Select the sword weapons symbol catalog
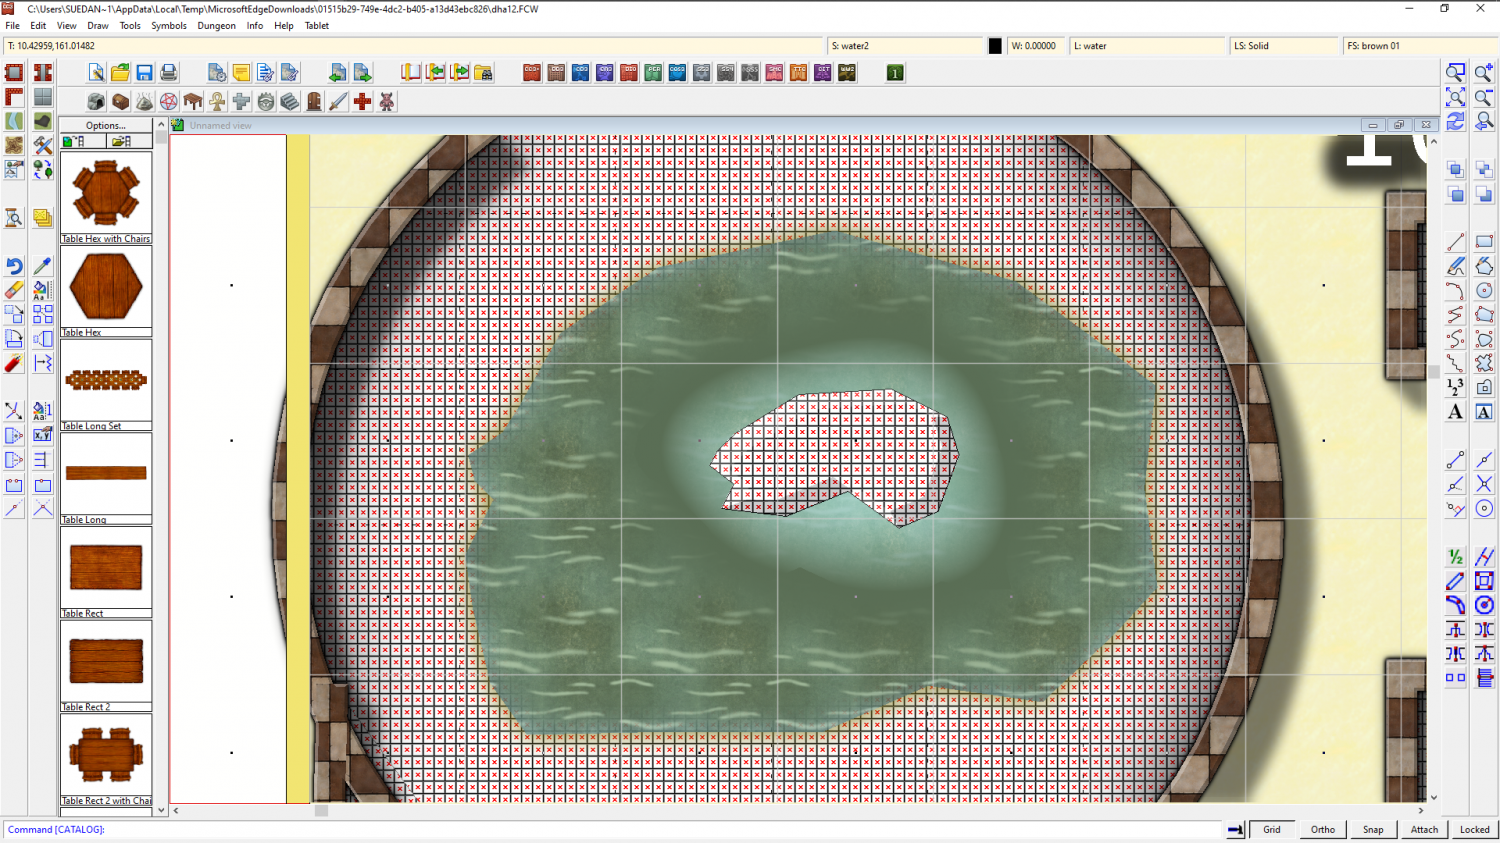Image resolution: width=1500 pixels, height=843 pixels. pos(338,101)
